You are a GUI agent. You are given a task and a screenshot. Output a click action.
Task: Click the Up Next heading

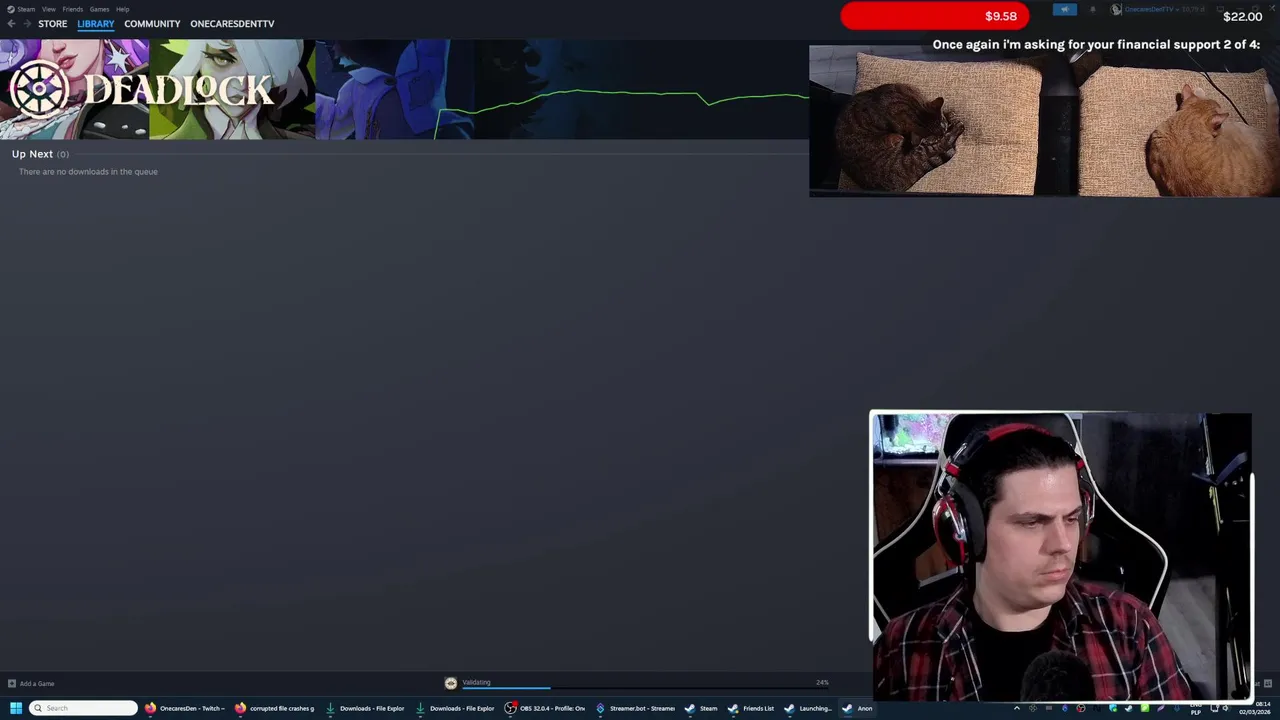pyautogui.click(x=32, y=154)
